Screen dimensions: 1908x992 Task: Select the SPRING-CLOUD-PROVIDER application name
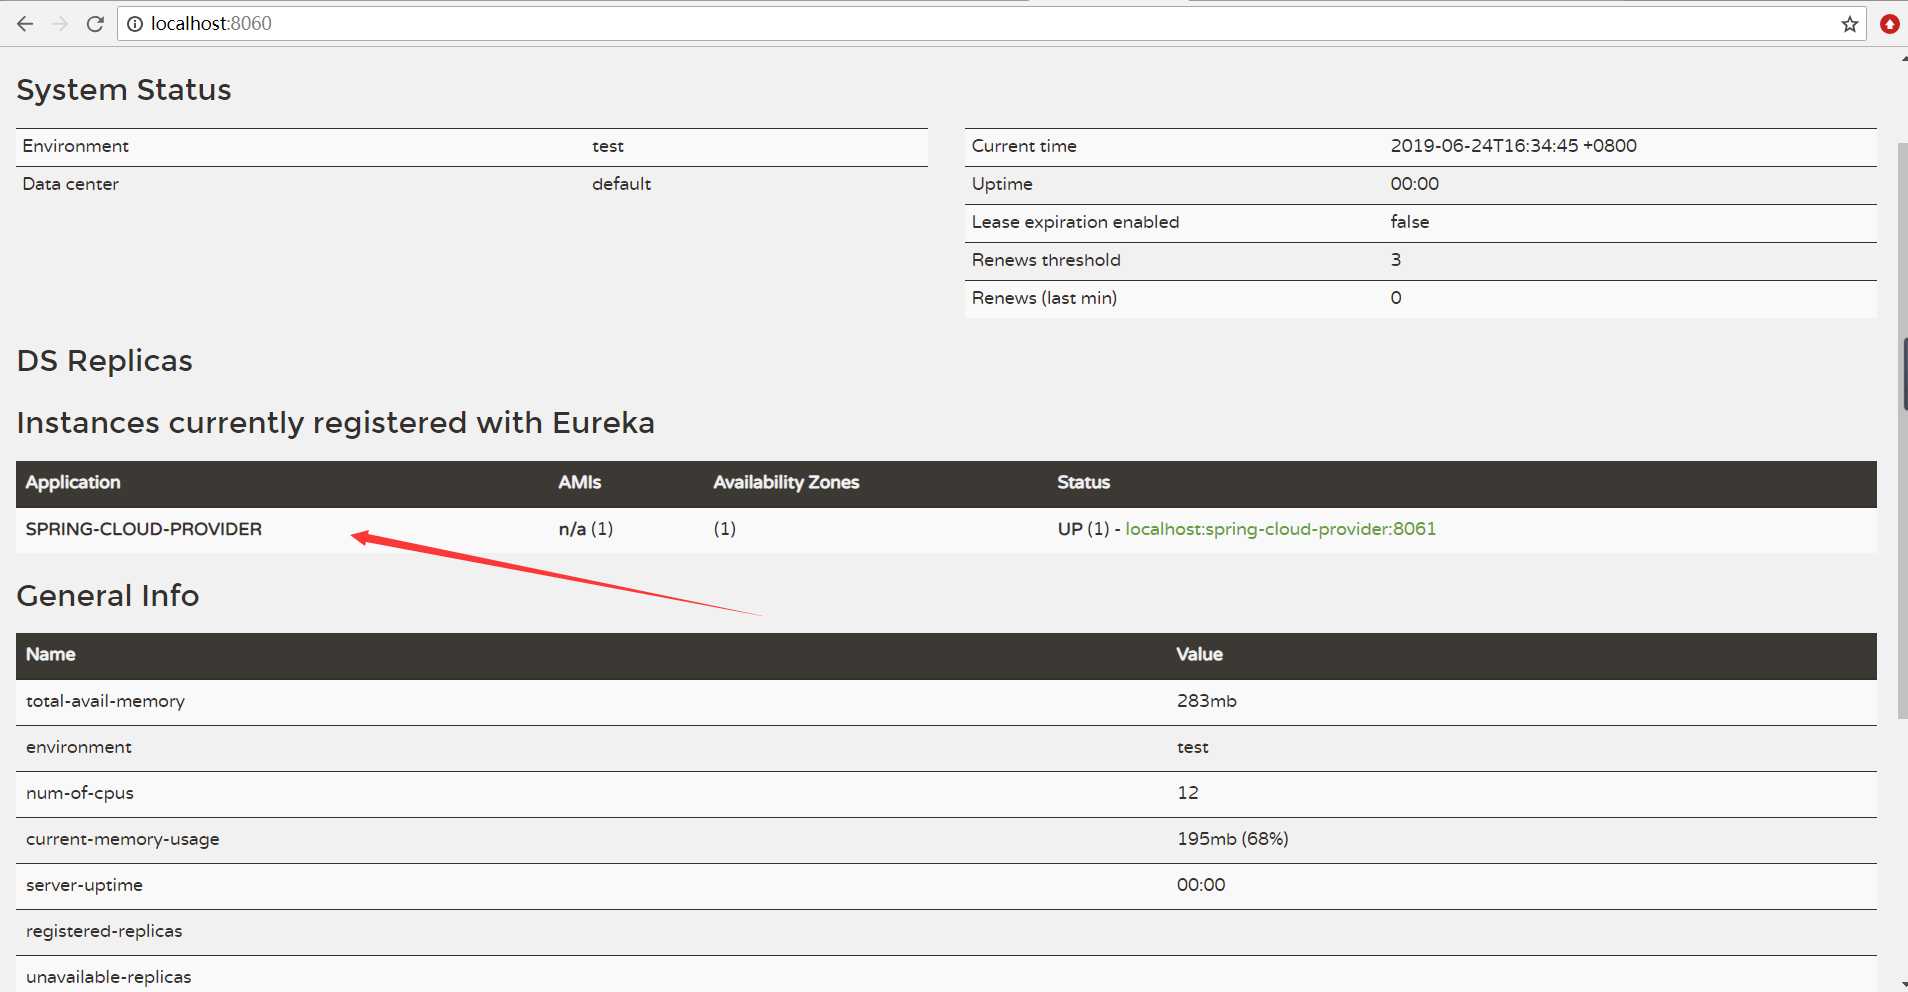coord(144,529)
